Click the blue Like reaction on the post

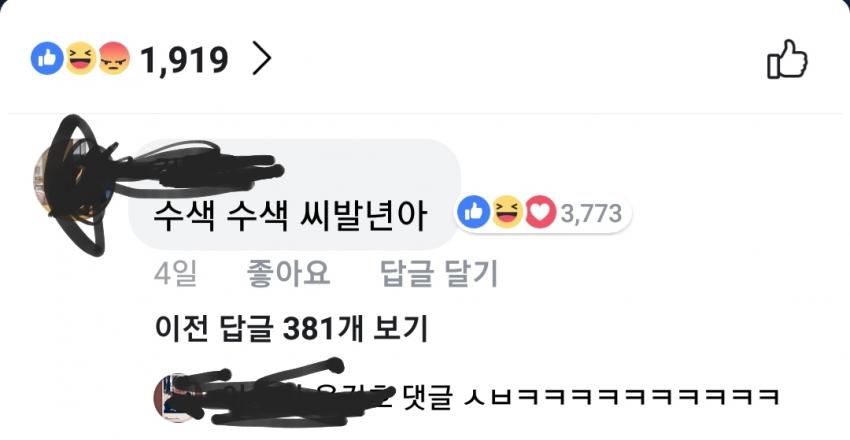pos(47,59)
